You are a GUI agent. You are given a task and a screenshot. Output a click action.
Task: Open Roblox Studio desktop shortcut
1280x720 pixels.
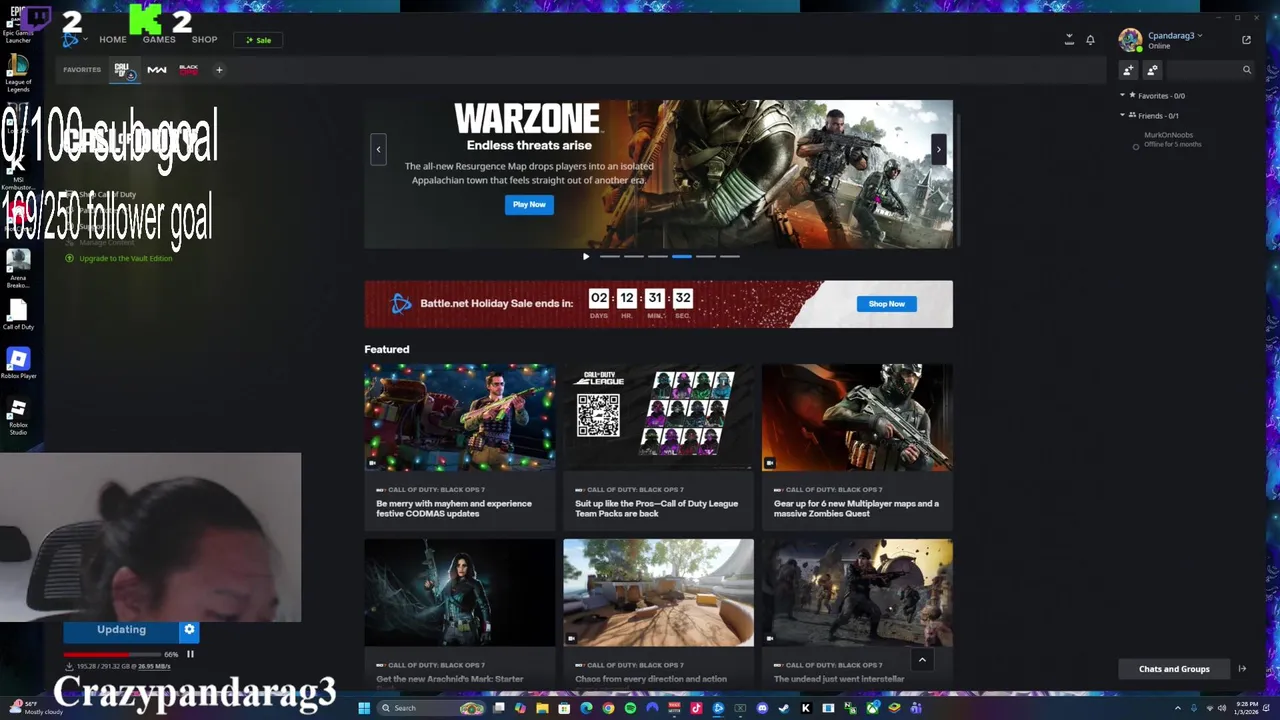coord(18,417)
